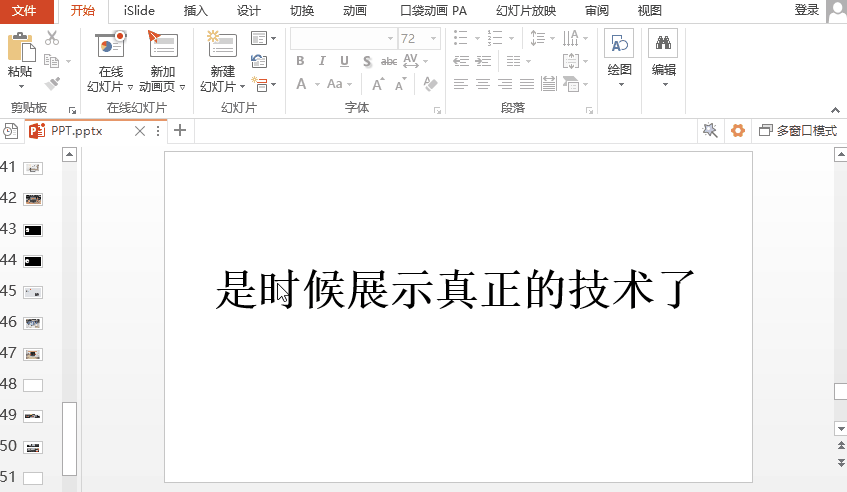Switch to the Insert (插入) tab
This screenshot has height=492, width=847.
coord(195,11)
